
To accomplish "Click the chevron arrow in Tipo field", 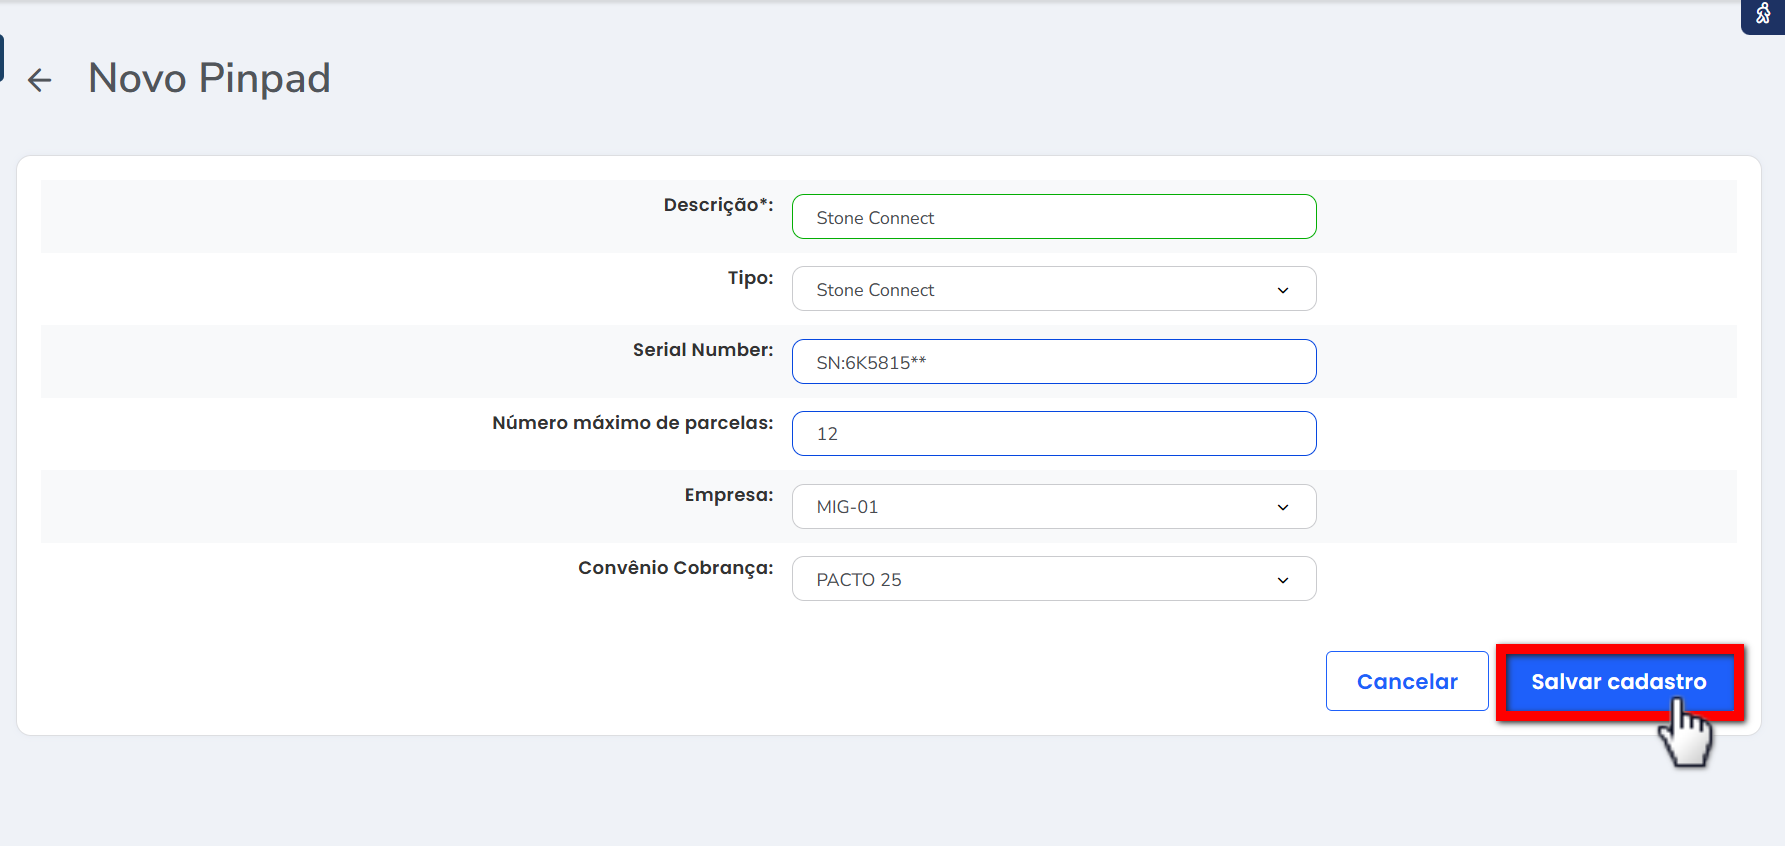I will pos(1283,290).
